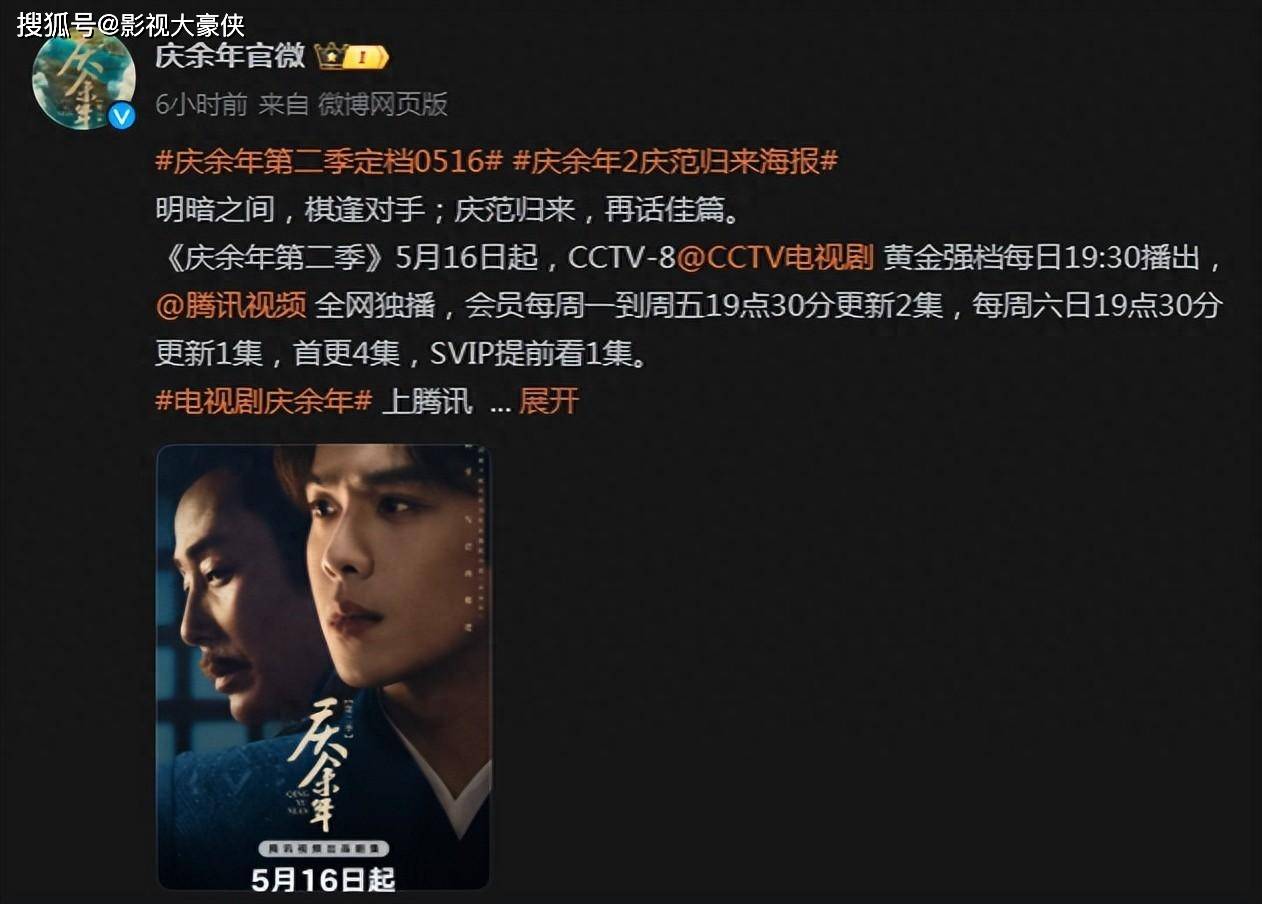Open the 庆余年官微 account name
The image size is (1262, 904).
coord(230,56)
